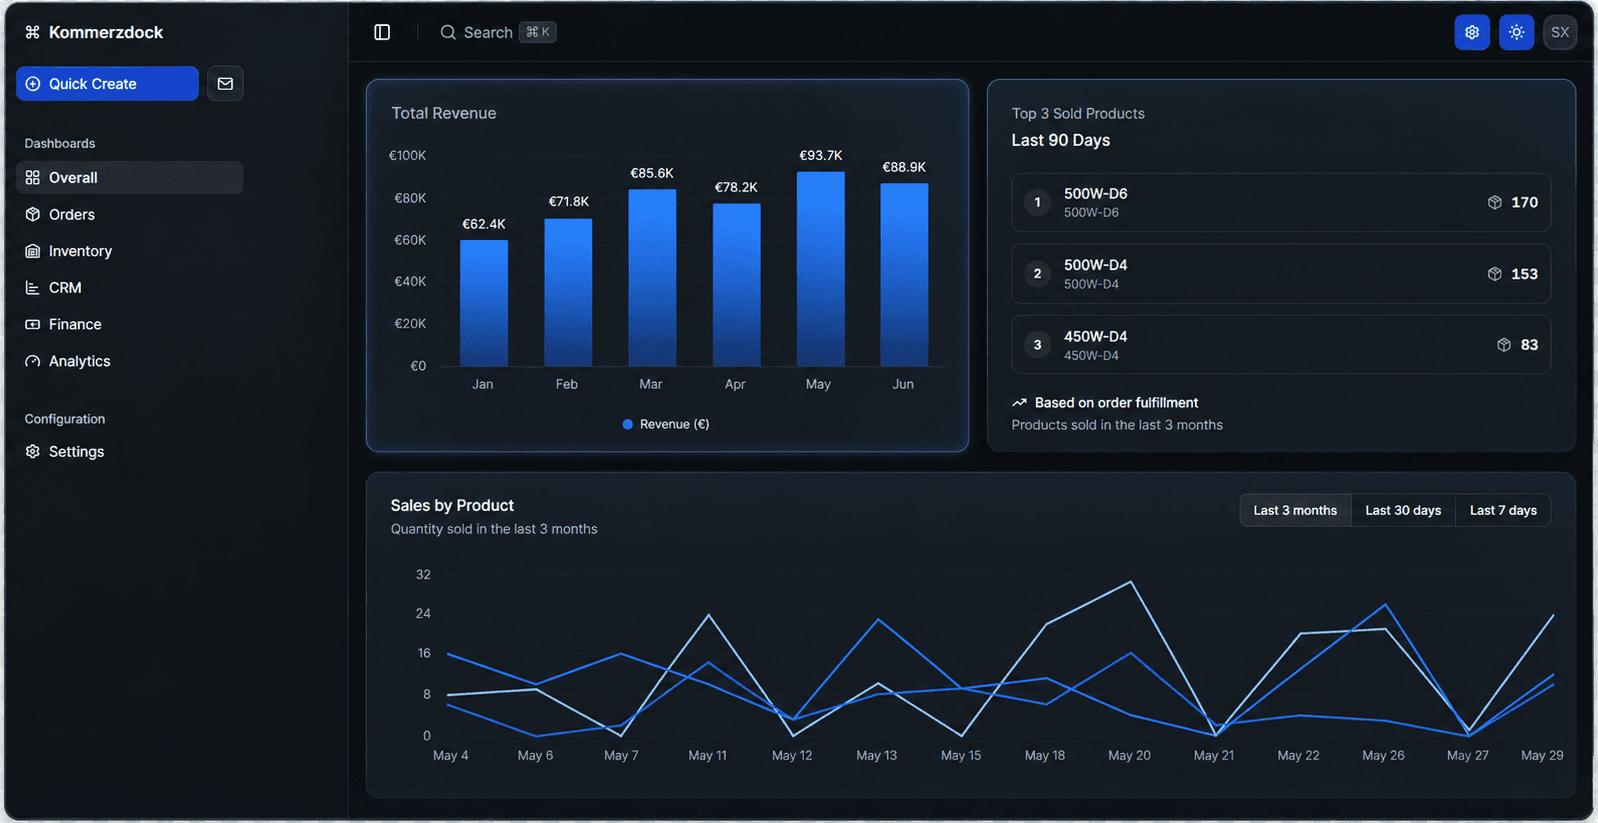Toggle the sidebar panel icon
Viewport: 1598px width, 823px height.
point(382,32)
